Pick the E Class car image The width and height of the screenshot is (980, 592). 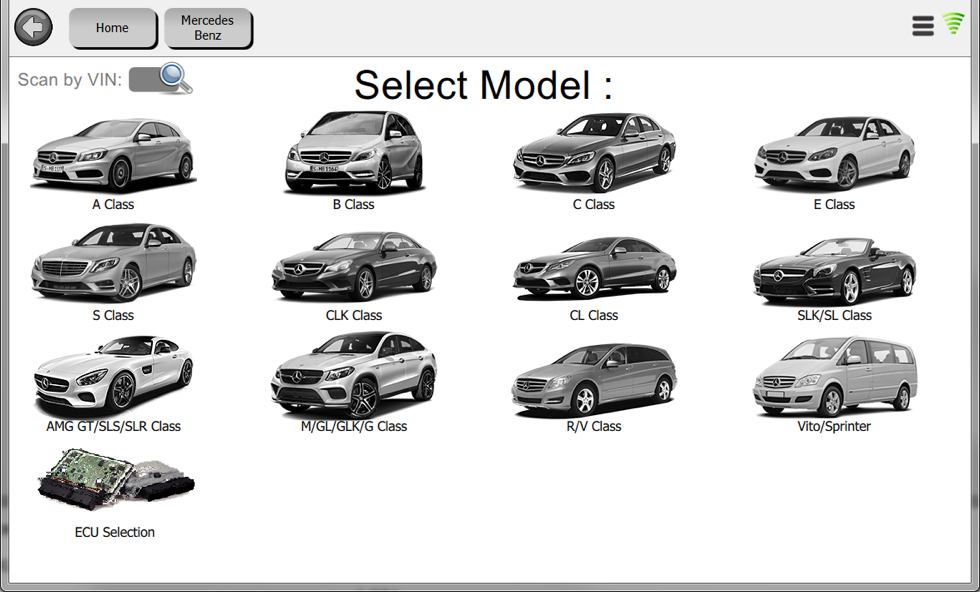[x=834, y=154]
